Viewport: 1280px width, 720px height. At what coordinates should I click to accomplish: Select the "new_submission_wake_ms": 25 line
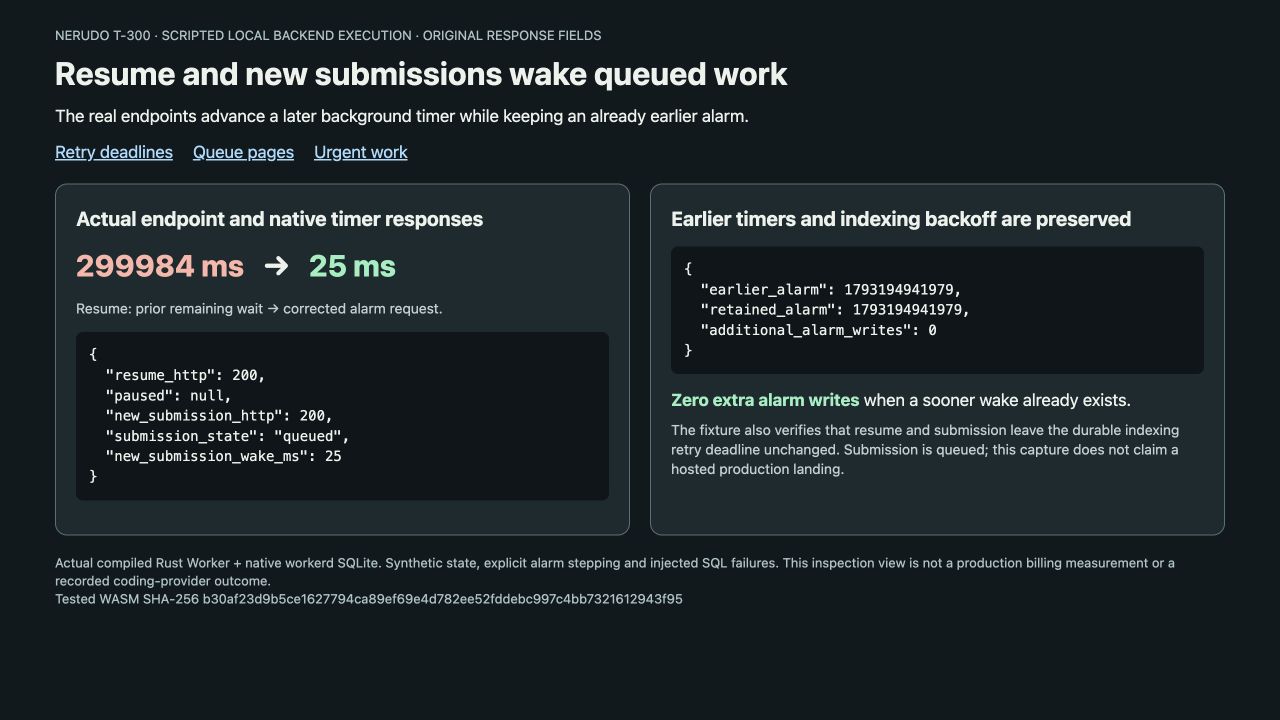pos(223,456)
